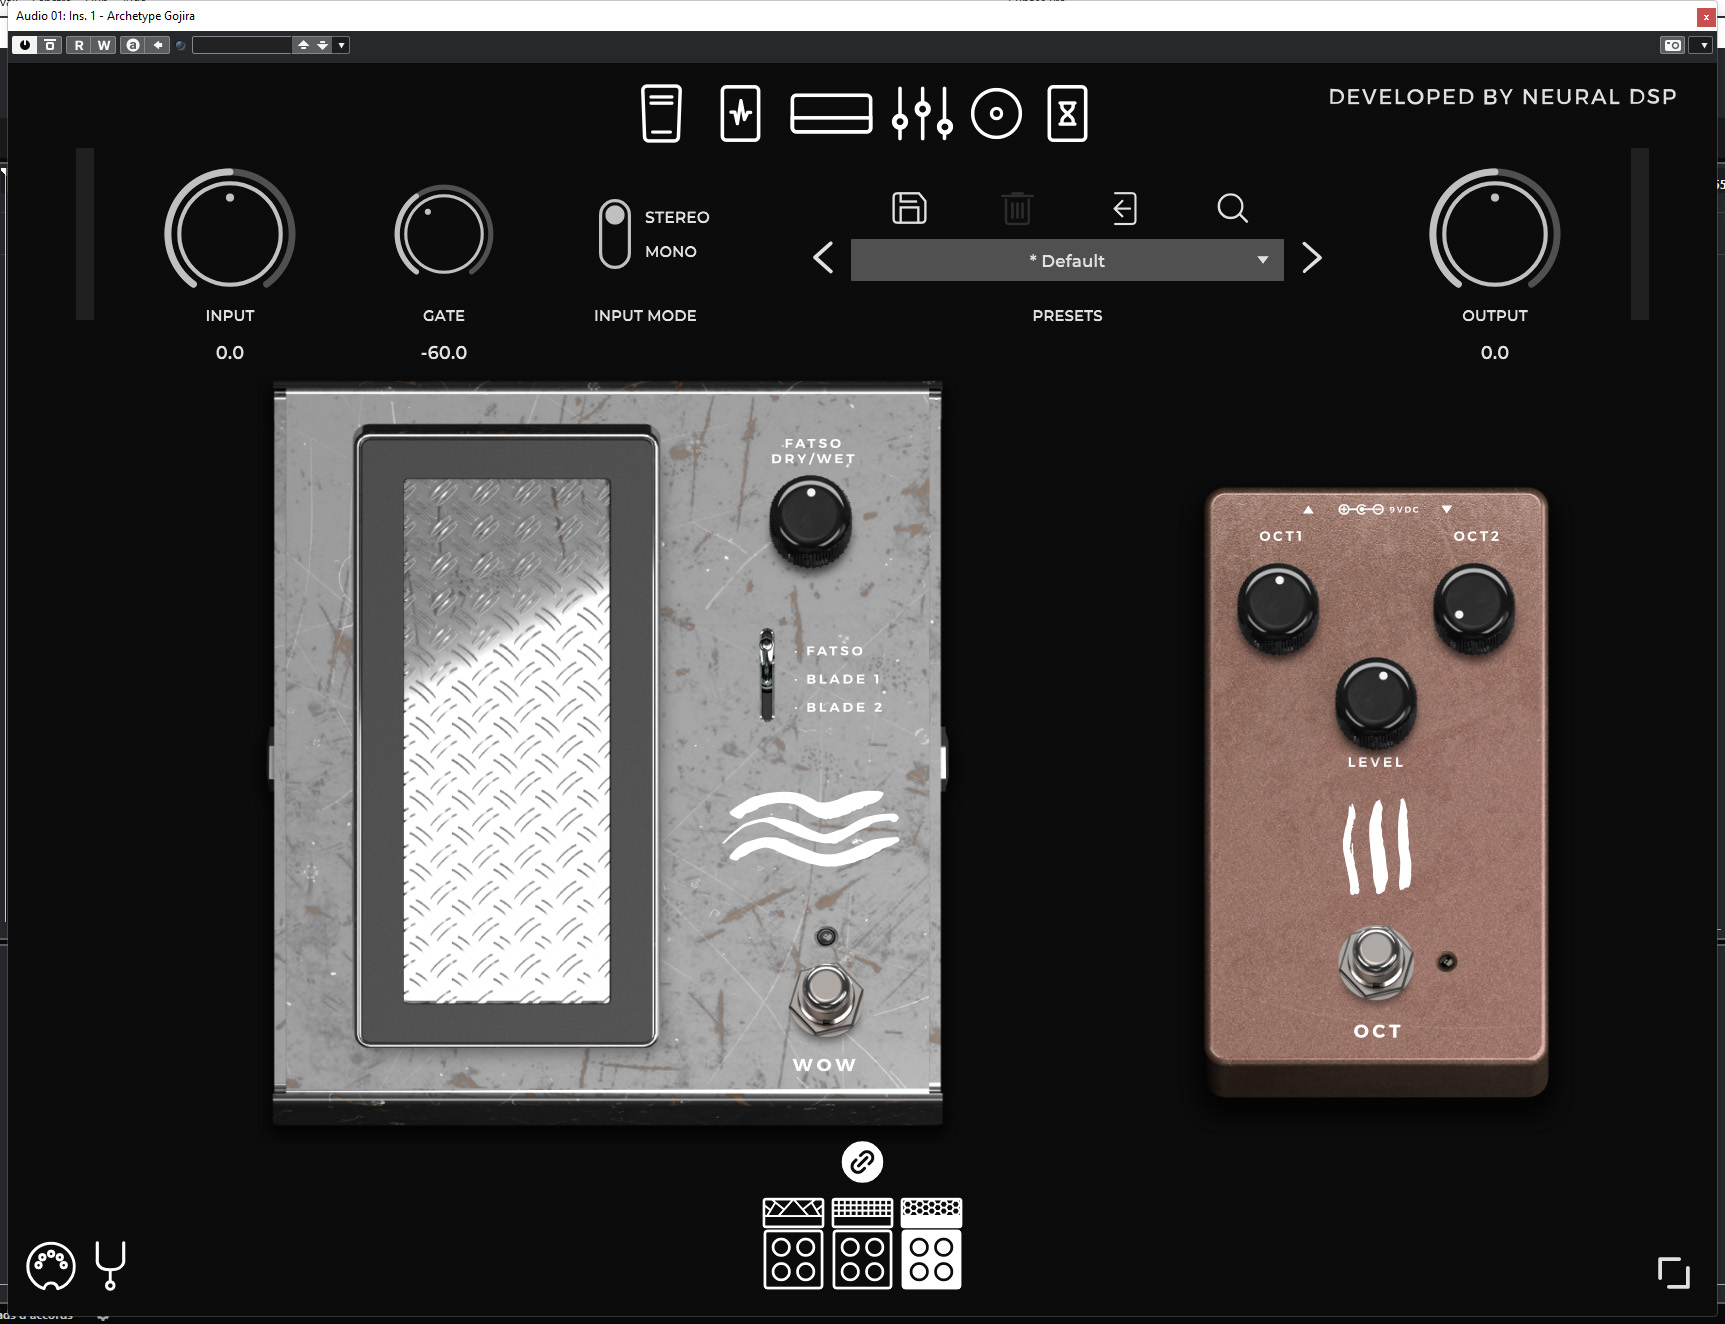Click the link icon below the pedals

coord(862,1162)
